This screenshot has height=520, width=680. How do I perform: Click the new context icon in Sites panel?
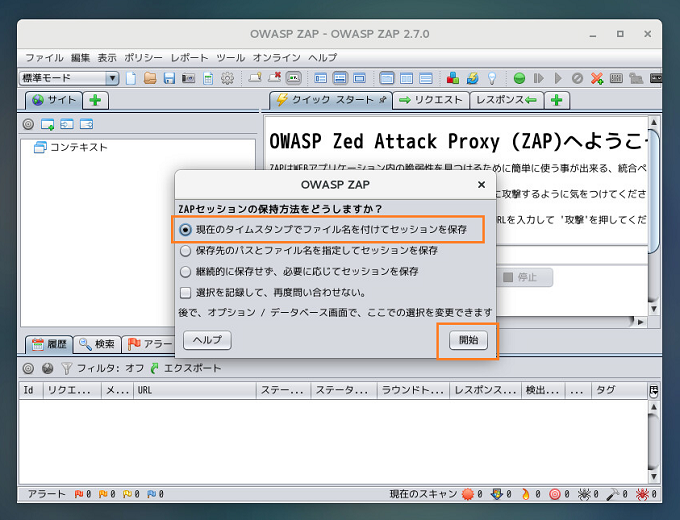[x=48, y=124]
